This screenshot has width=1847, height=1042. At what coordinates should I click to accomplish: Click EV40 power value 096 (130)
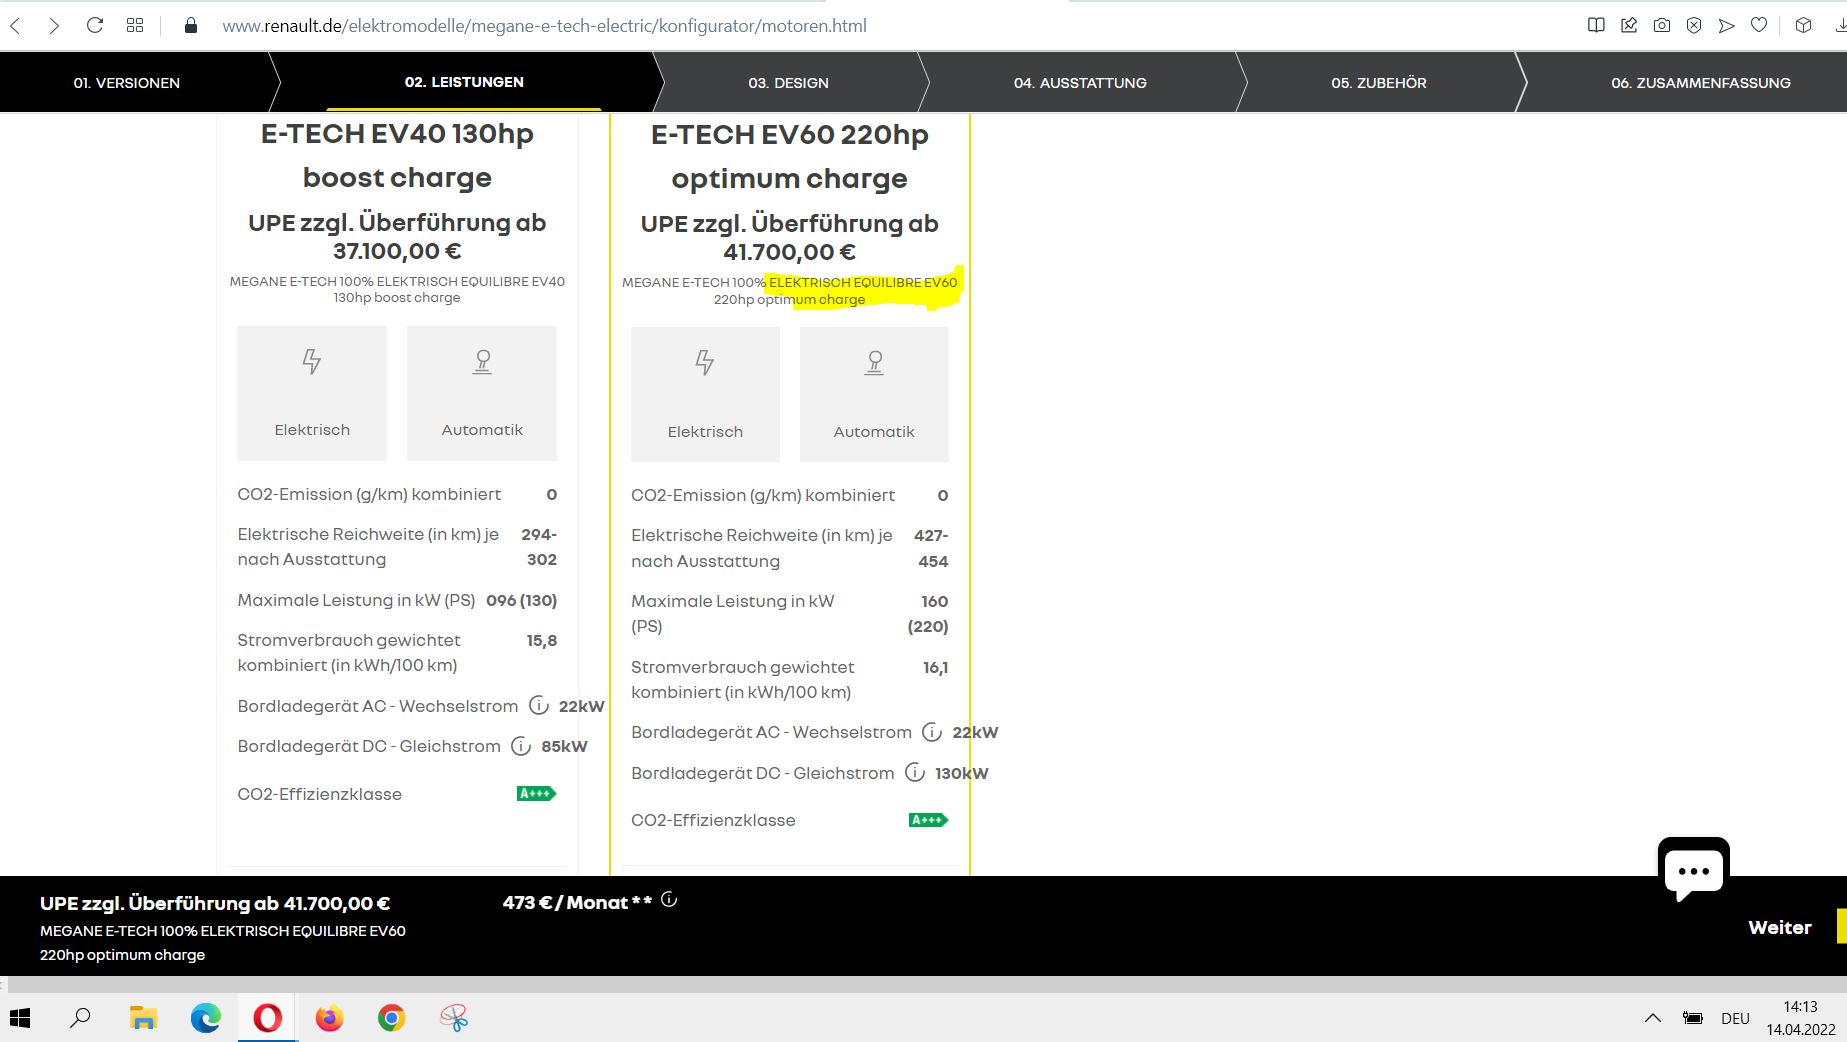[522, 600]
